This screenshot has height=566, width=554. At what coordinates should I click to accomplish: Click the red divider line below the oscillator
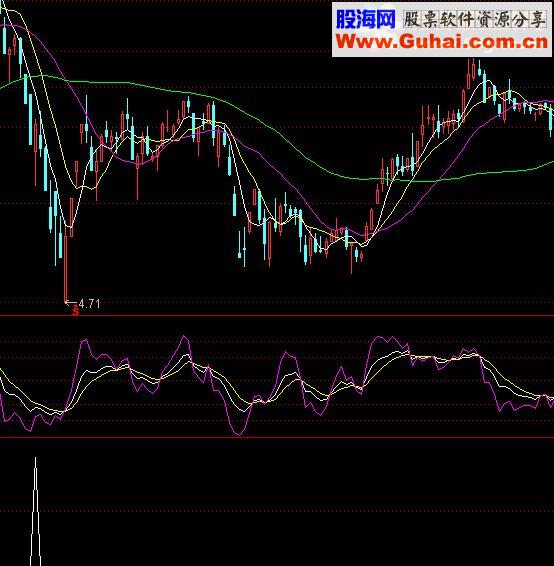click(x=277, y=437)
